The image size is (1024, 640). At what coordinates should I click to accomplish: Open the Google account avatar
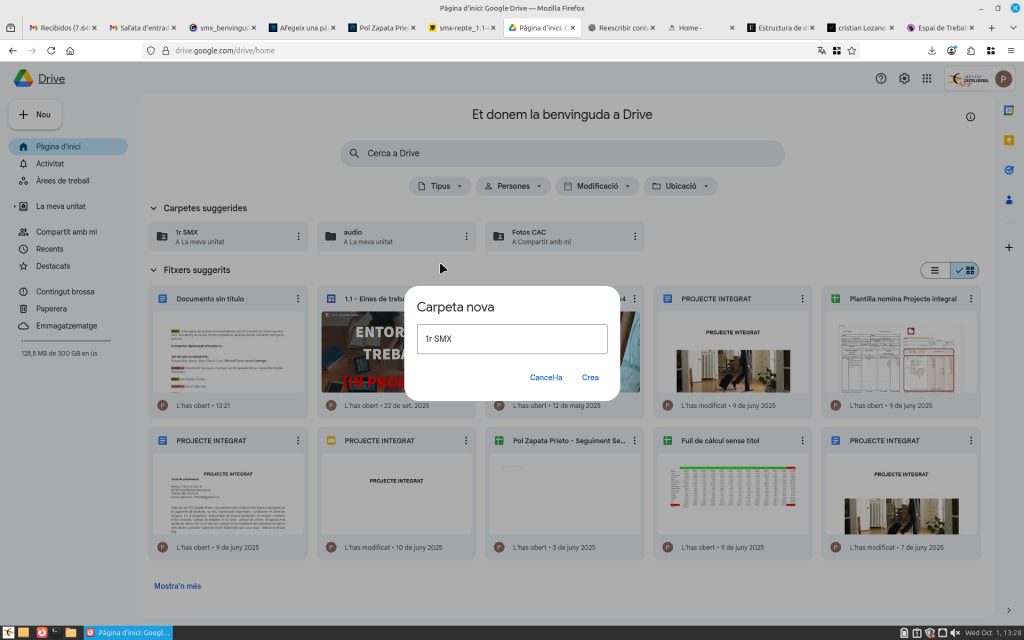click(x=1003, y=79)
